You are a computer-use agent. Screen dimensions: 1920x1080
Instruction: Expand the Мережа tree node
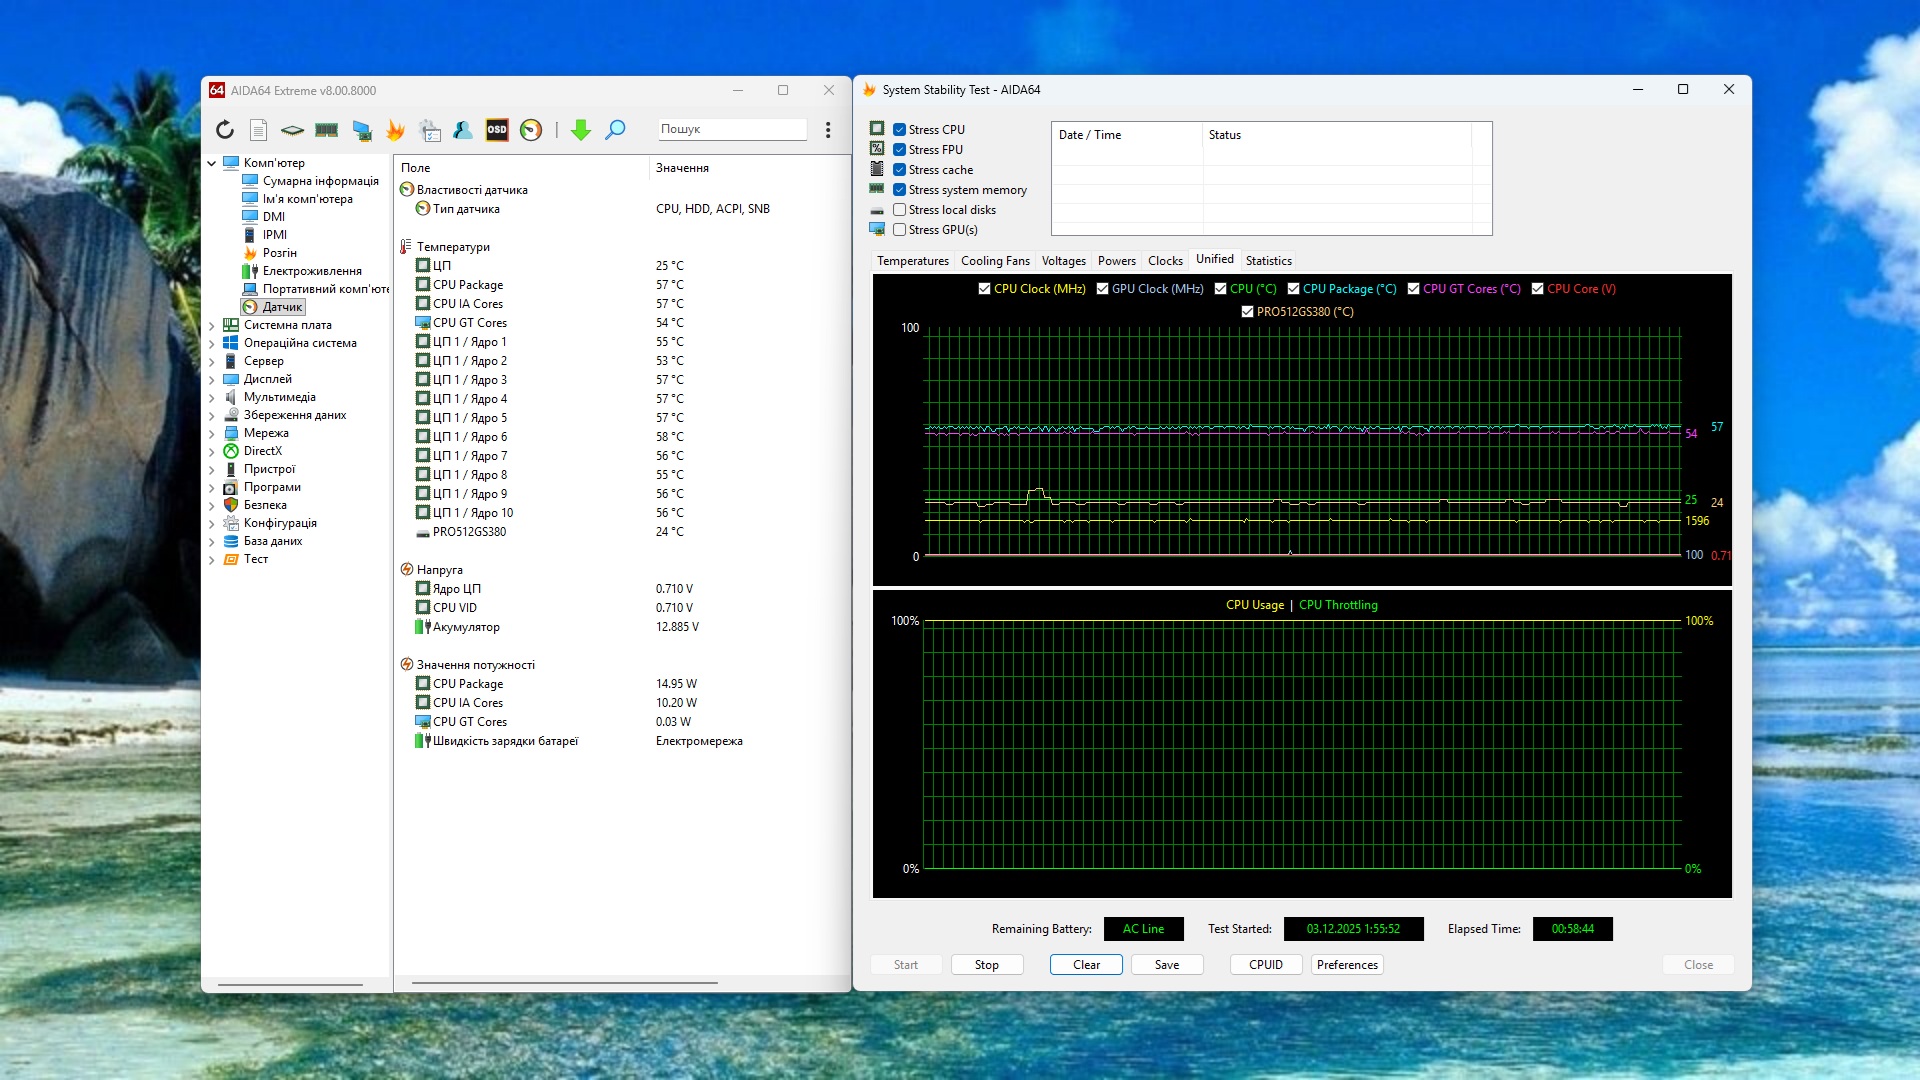[x=212, y=434]
